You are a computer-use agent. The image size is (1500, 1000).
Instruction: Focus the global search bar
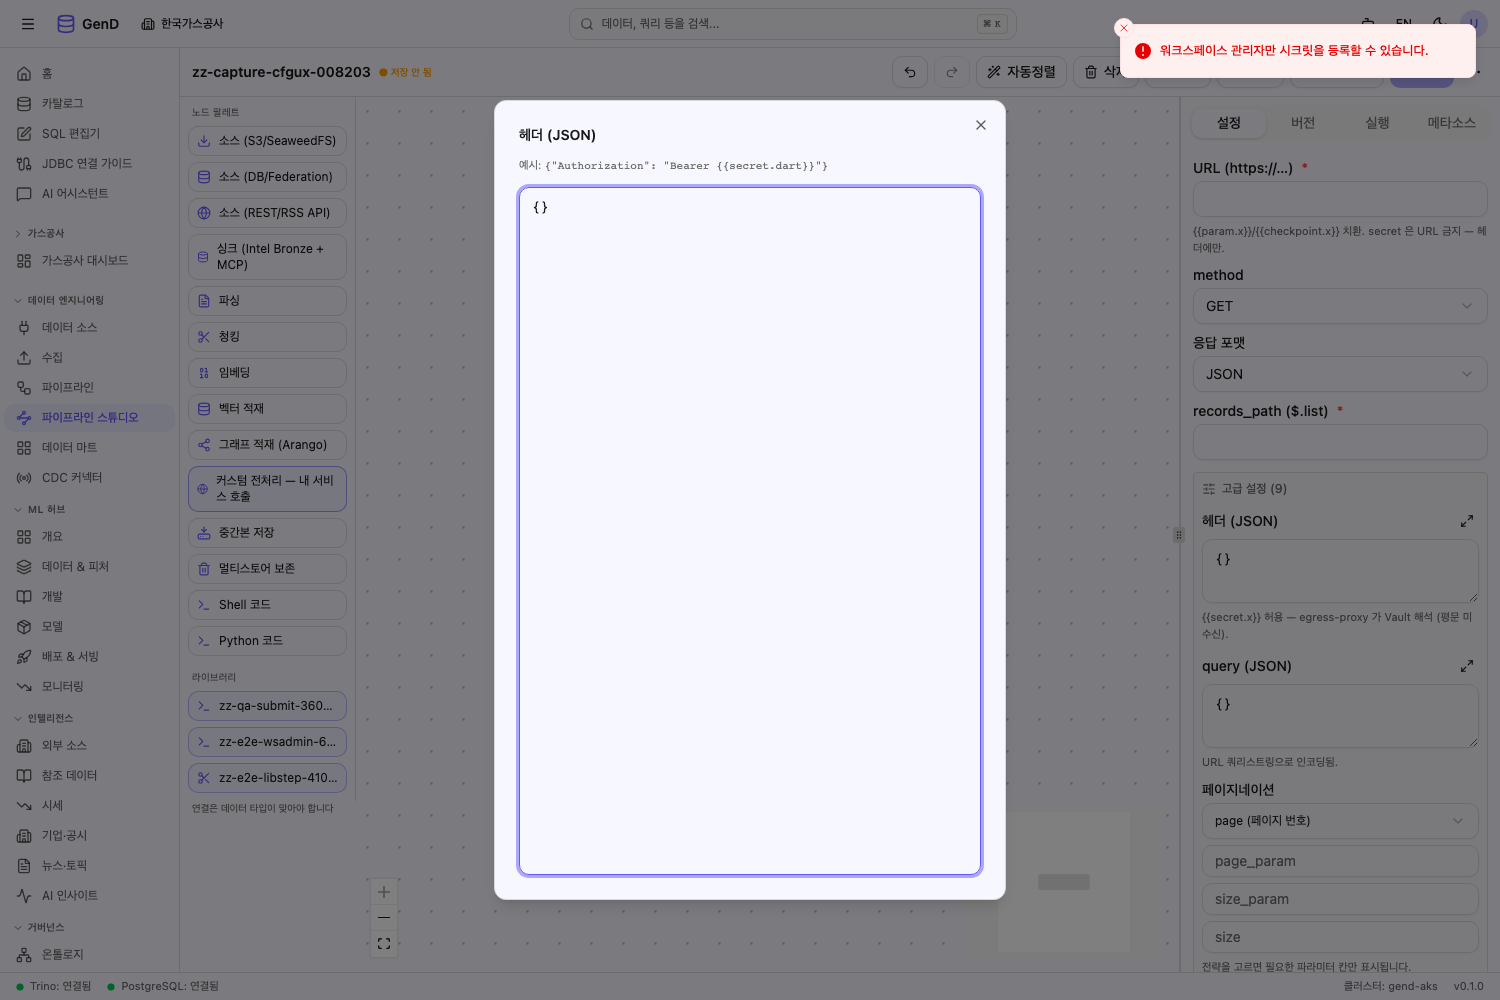coord(793,24)
